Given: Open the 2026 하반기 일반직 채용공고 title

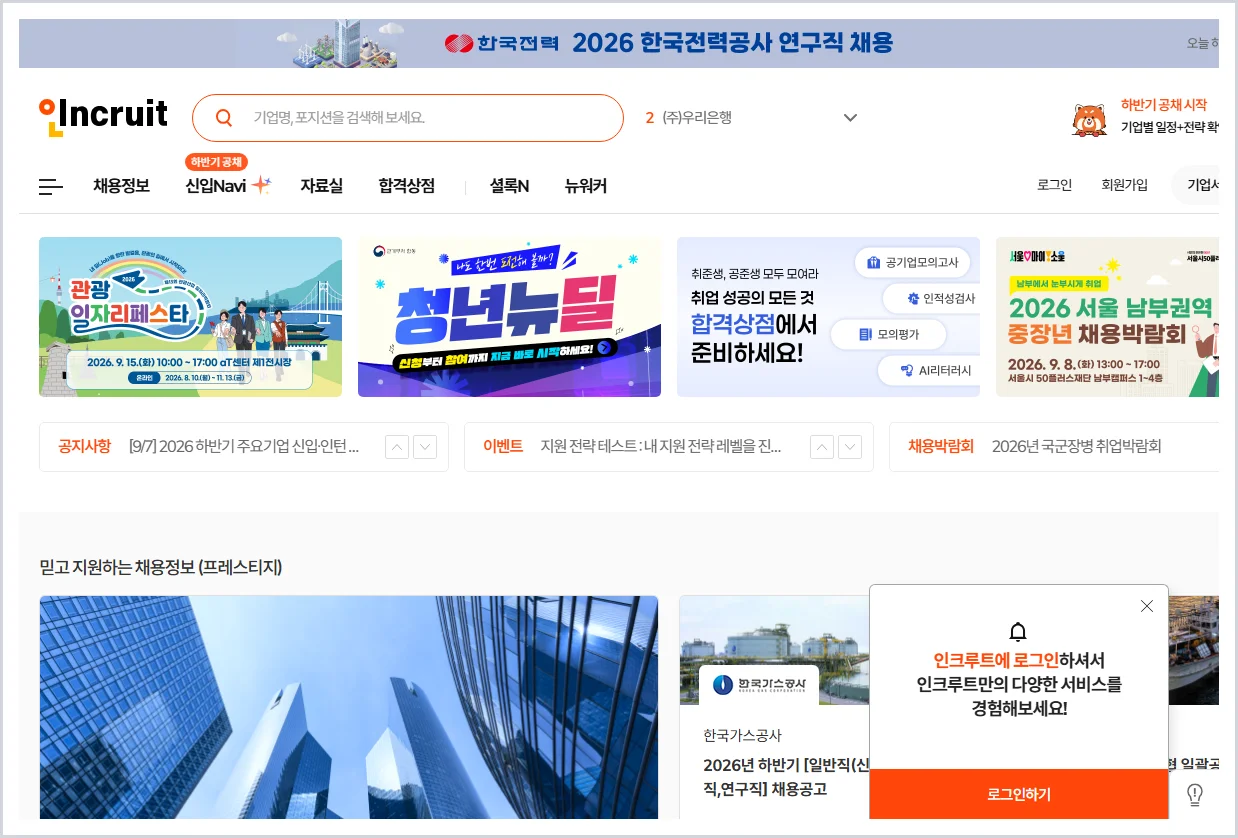Looking at the screenshot, I should click(x=786, y=777).
